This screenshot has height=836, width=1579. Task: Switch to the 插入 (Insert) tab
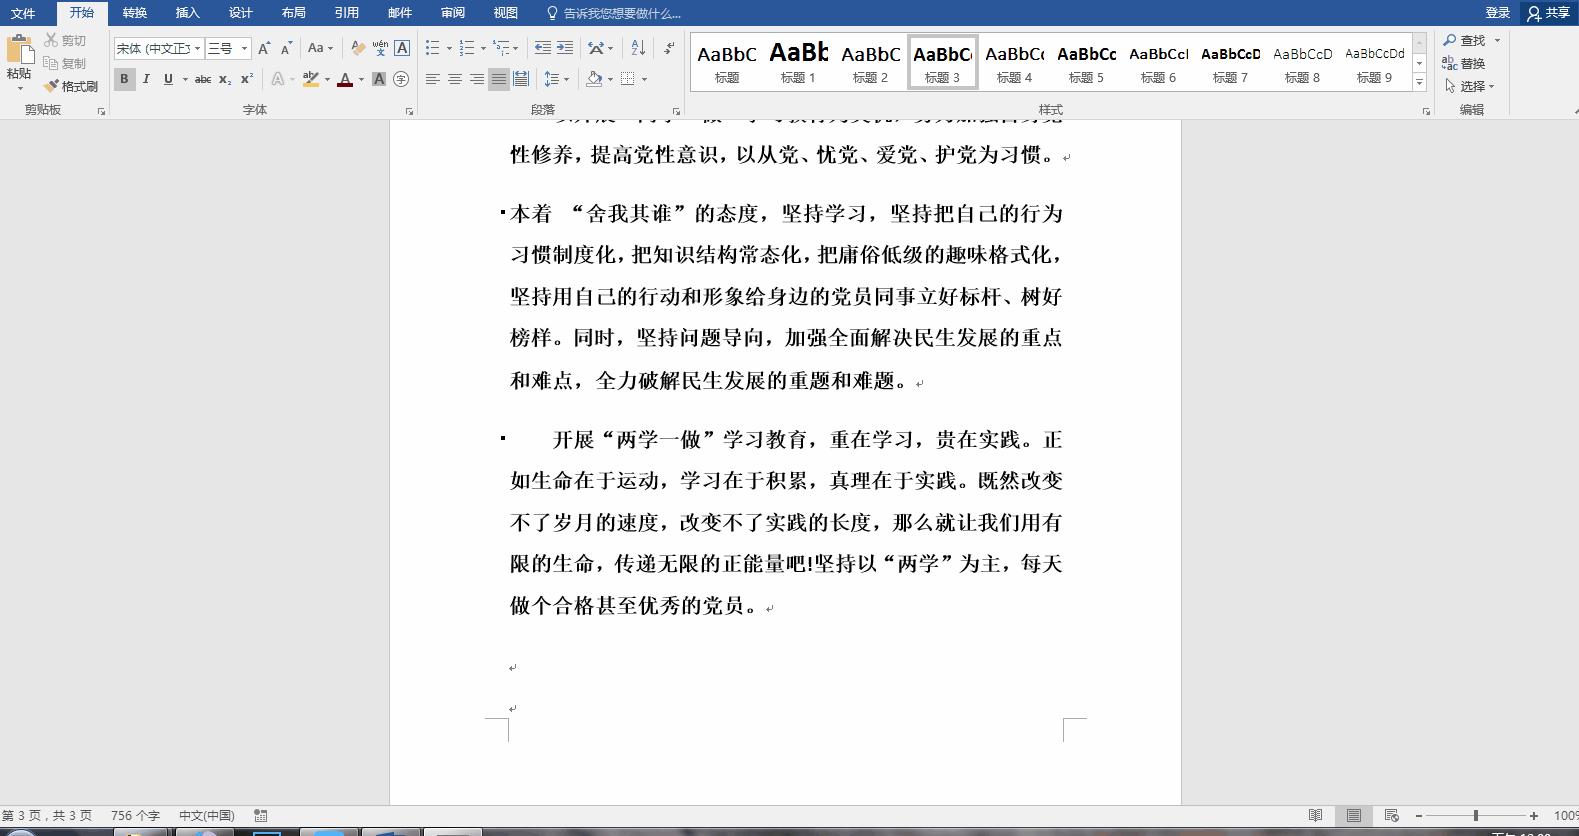[187, 13]
